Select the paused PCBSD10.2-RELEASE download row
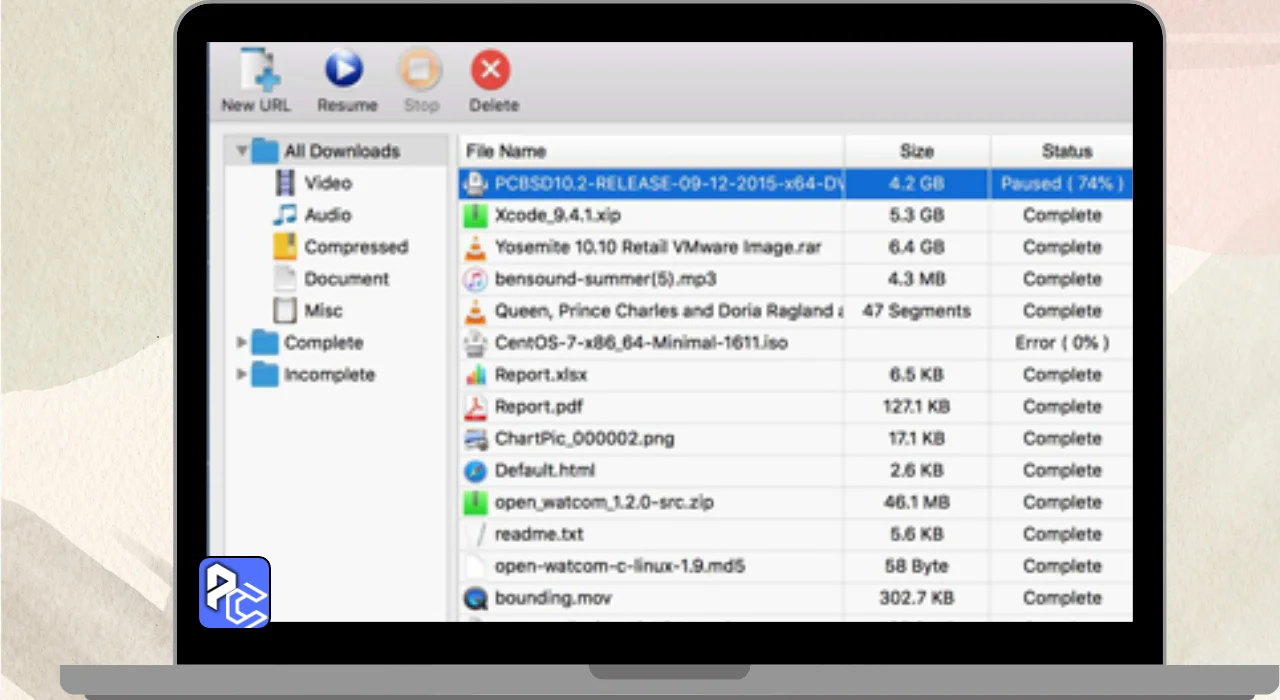 (x=667, y=184)
